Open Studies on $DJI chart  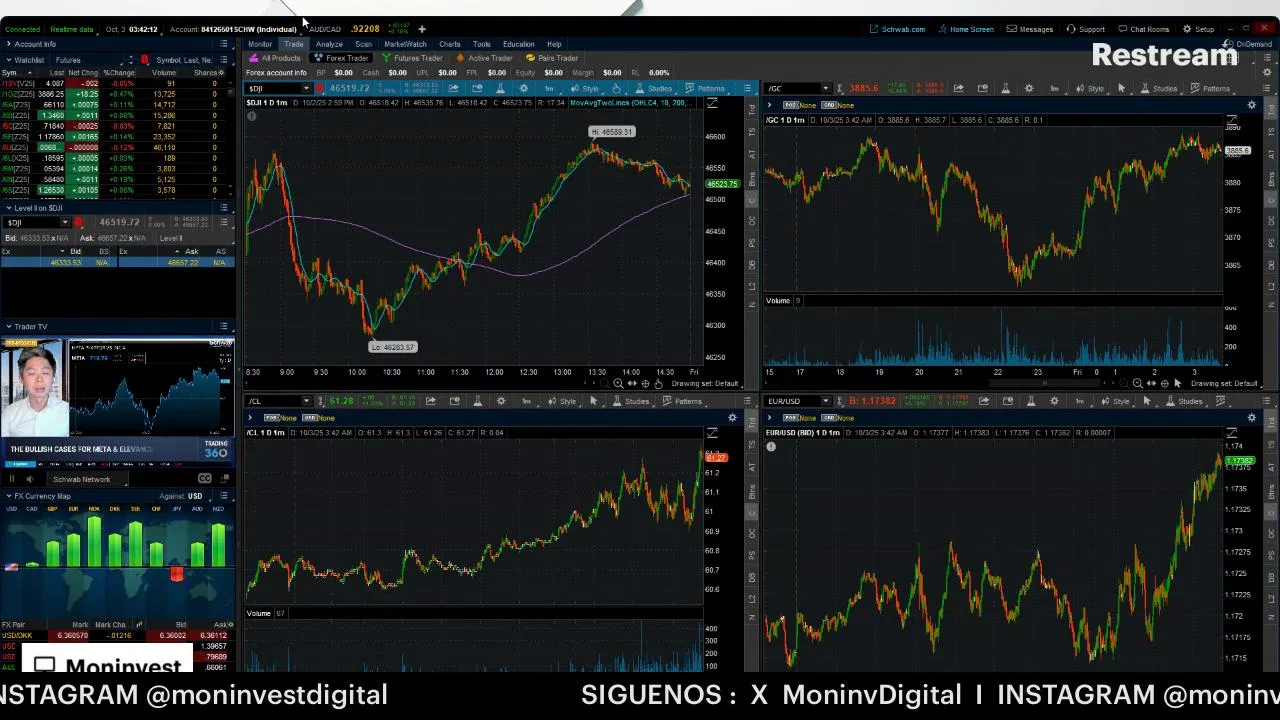coord(654,88)
